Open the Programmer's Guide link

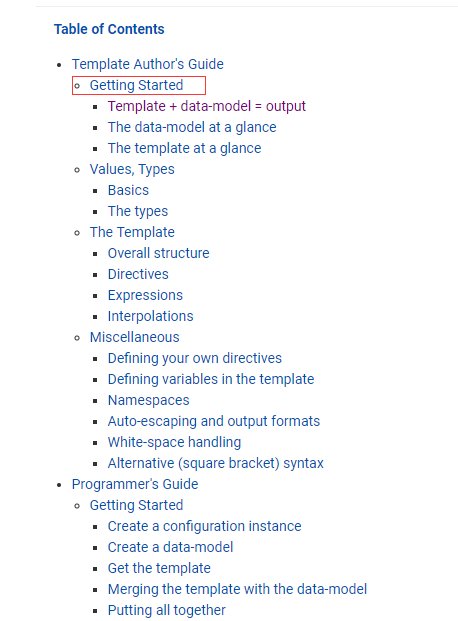click(x=135, y=484)
